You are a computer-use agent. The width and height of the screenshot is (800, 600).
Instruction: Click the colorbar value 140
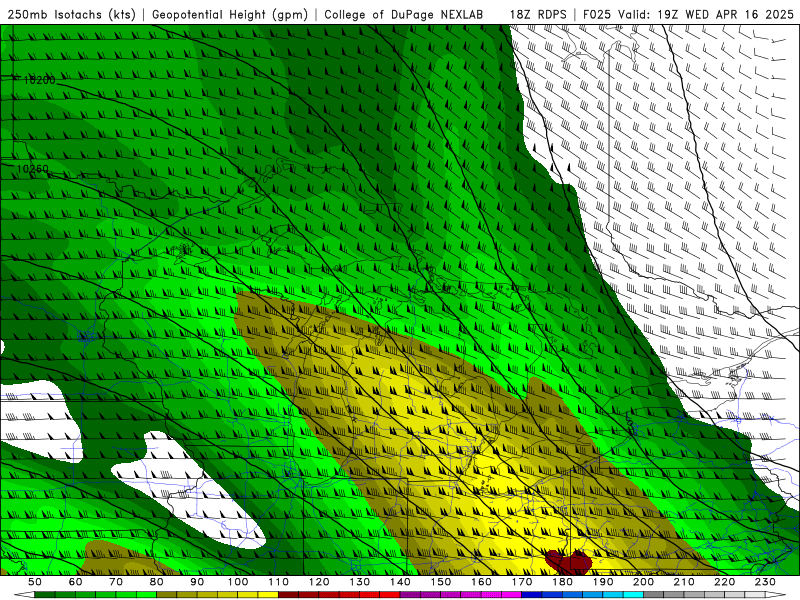pyautogui.click(x=400, y=582)
